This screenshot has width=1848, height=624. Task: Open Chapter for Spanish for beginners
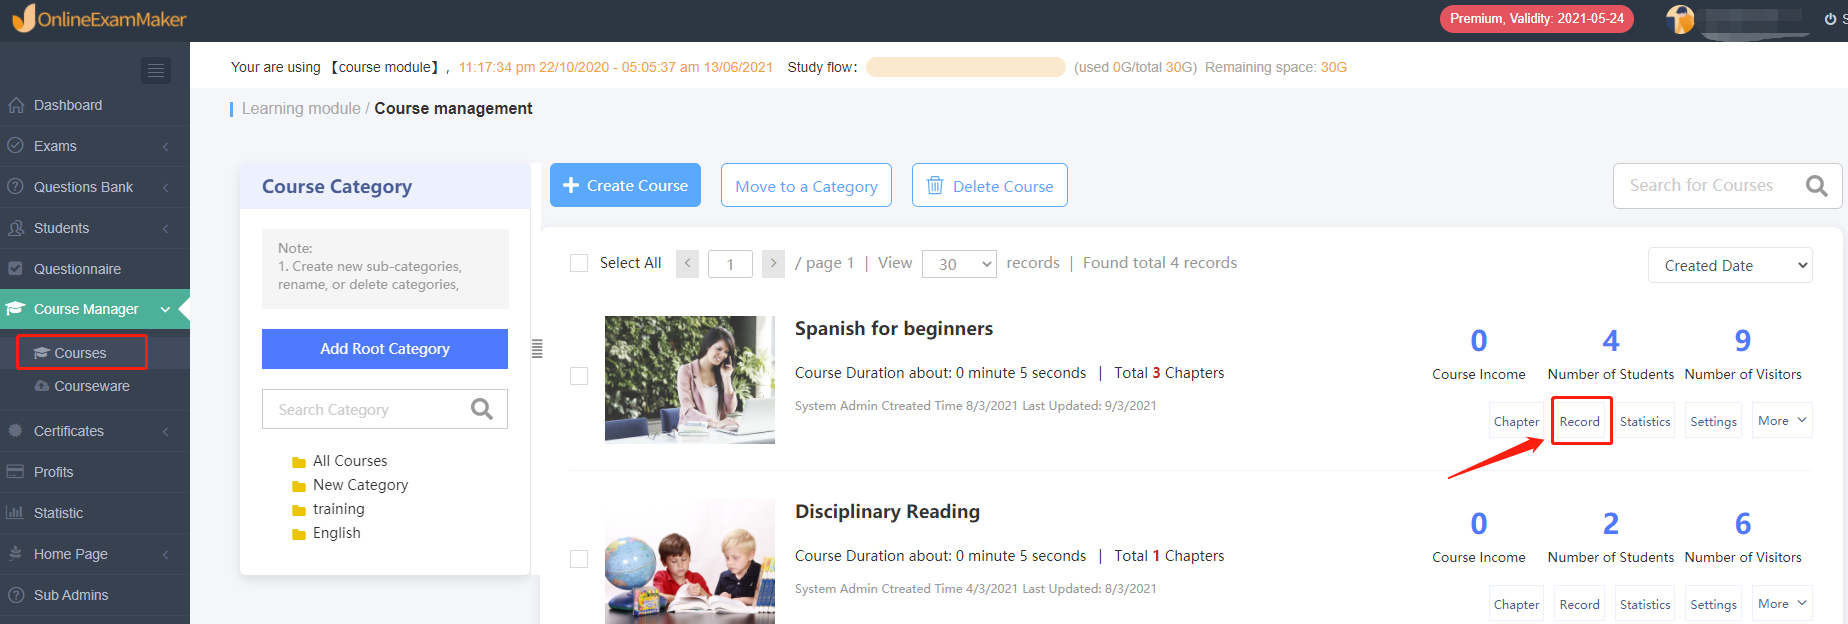[1516, 421]
